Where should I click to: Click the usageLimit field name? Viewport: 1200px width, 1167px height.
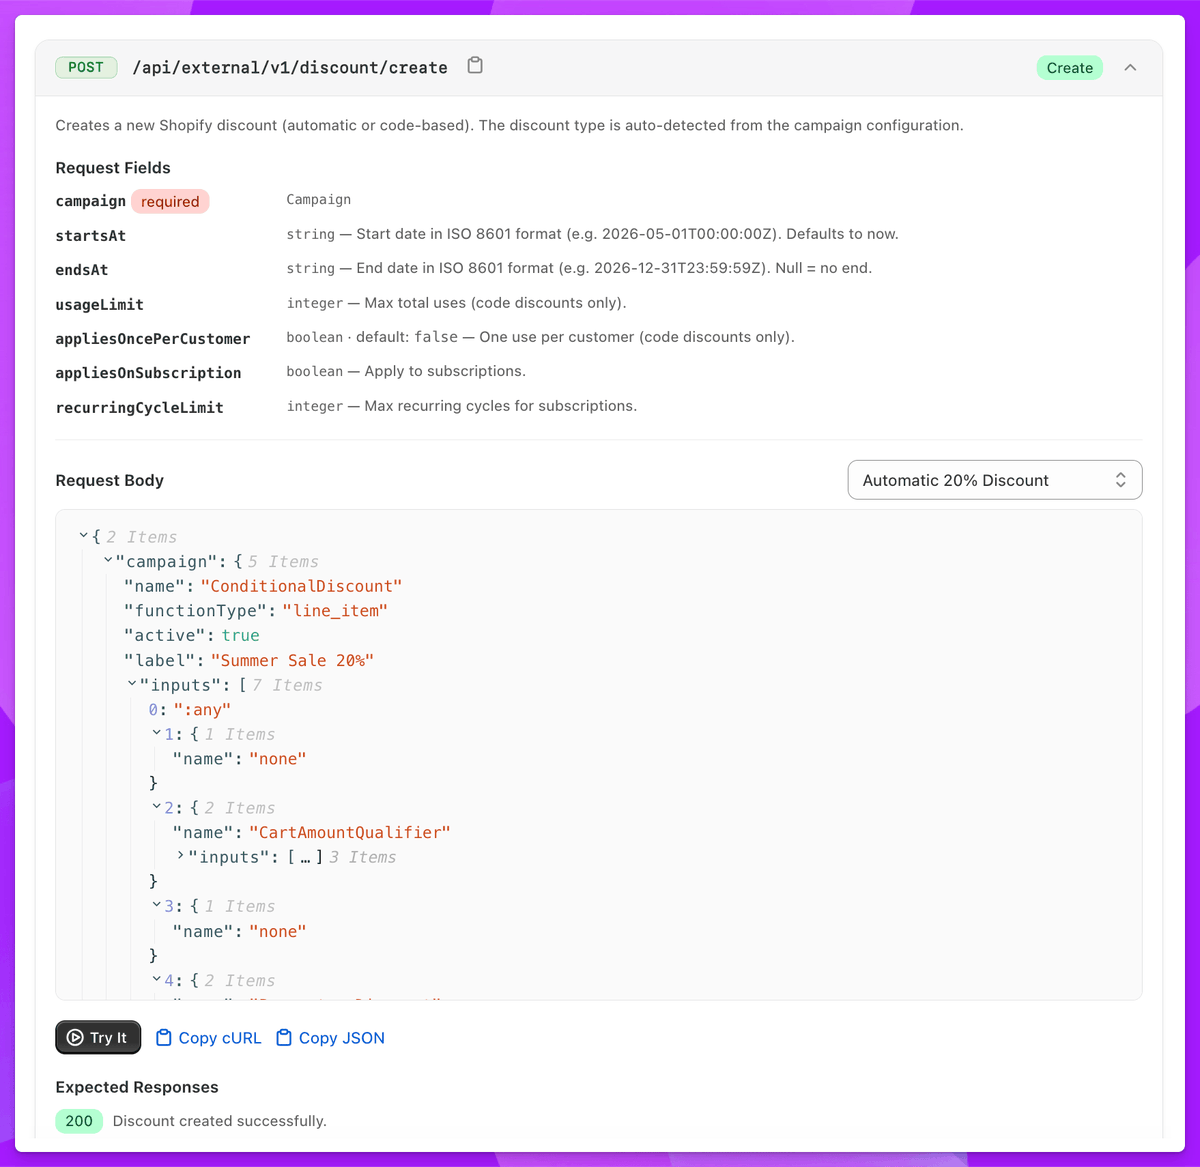coord(100,305)
